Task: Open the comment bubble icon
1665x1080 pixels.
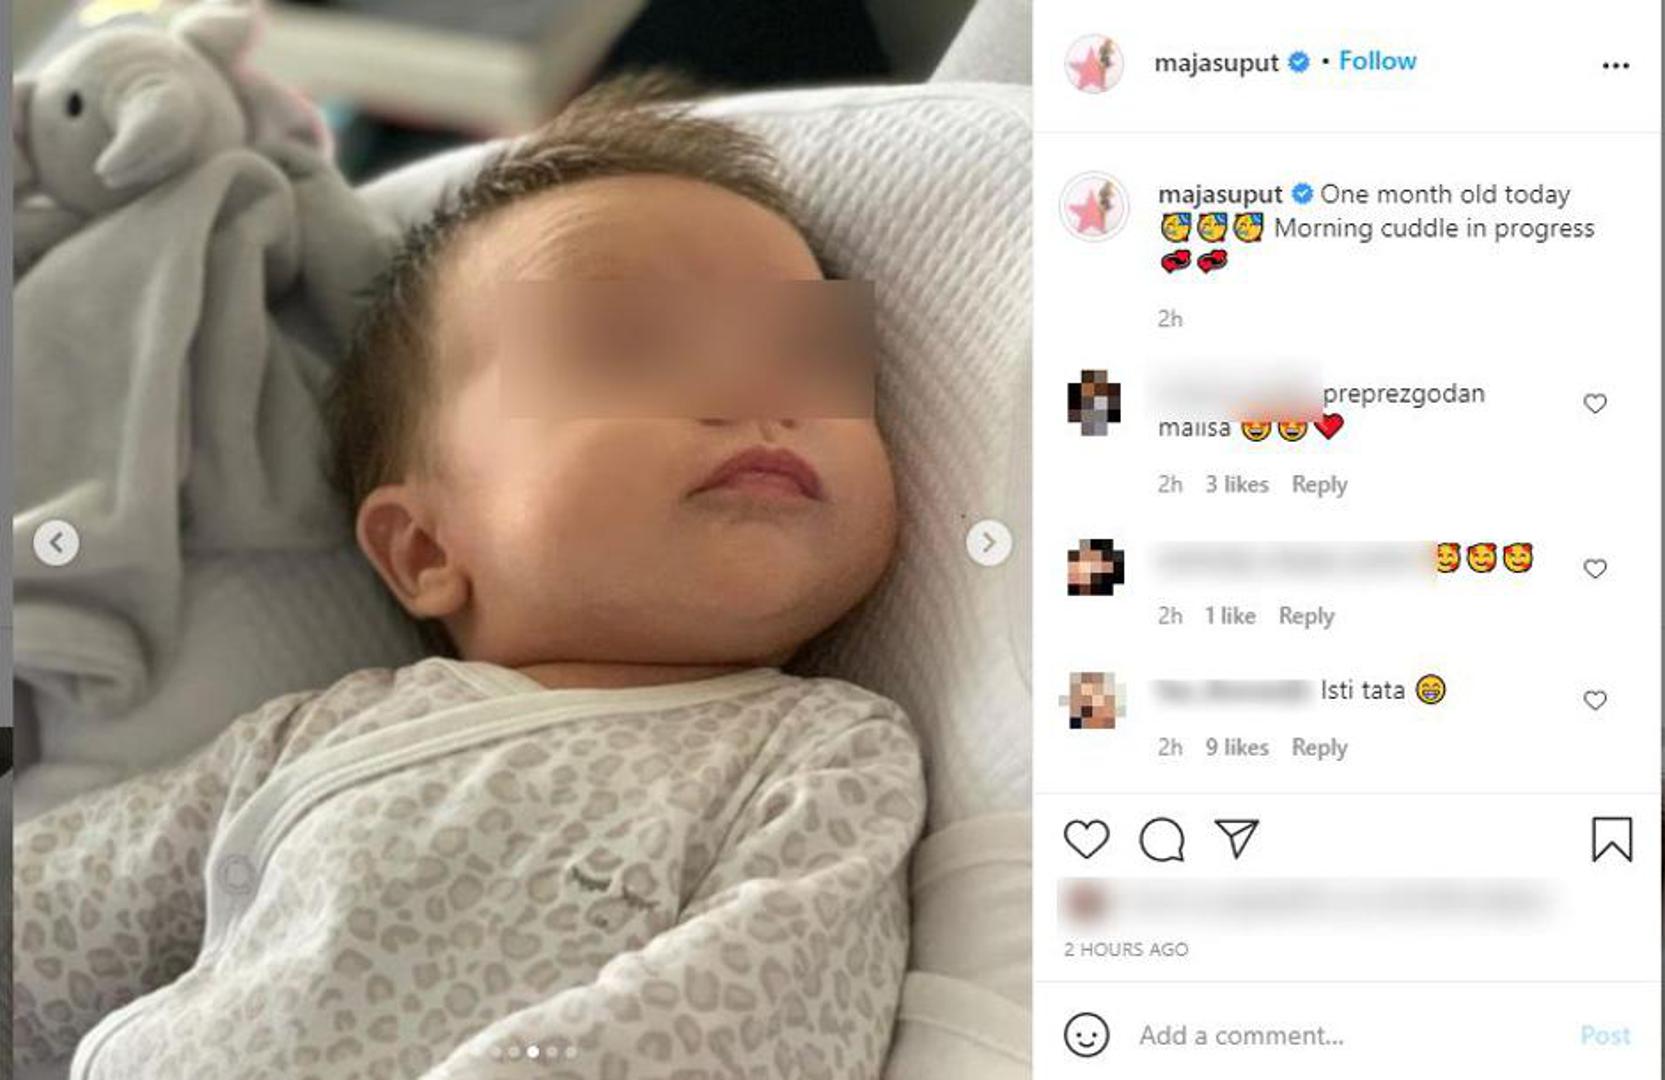Action: [1161, 839]
